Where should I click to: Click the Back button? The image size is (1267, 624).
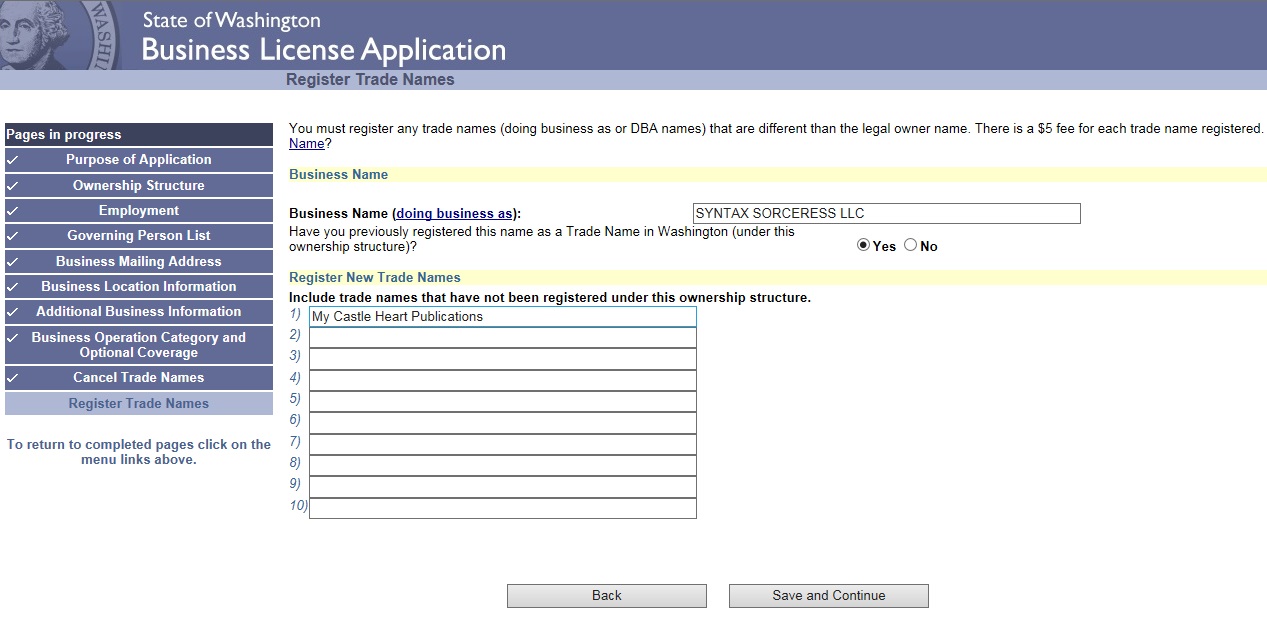pos(606,596)
